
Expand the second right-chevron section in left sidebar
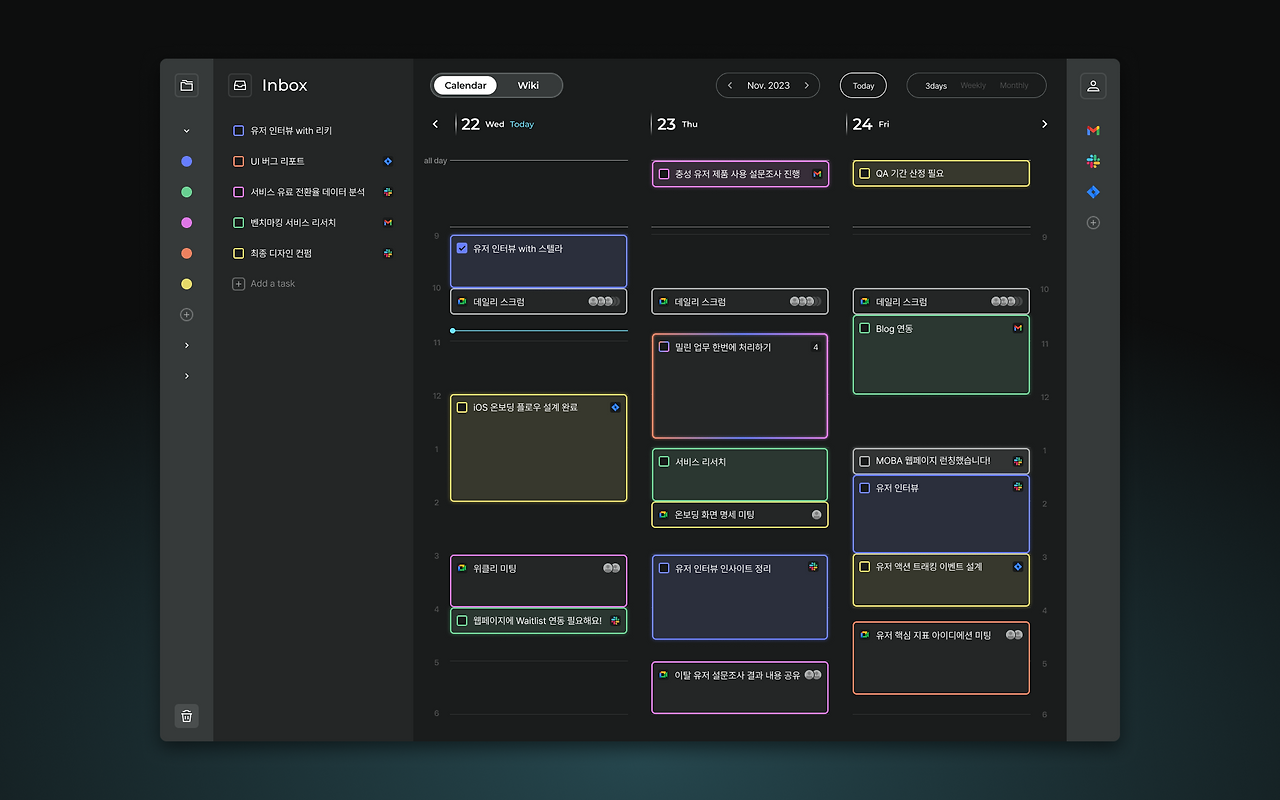click(x=186, y=376)
